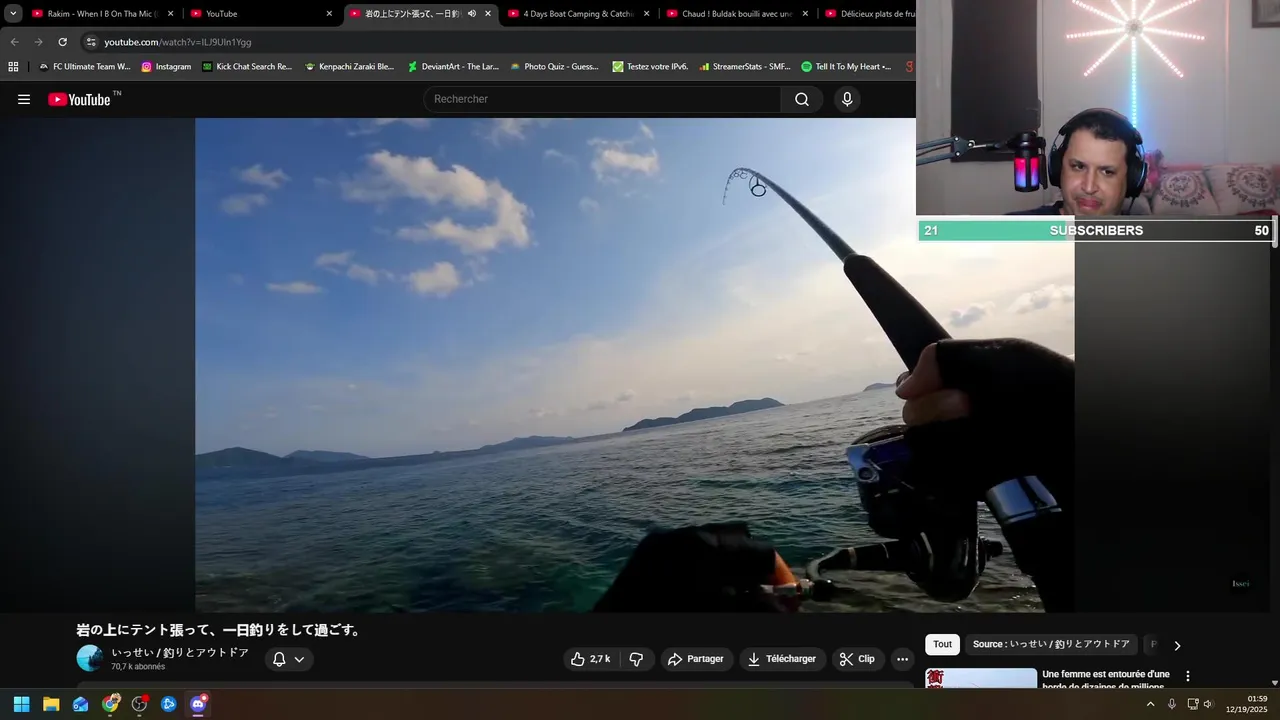The height and width of the screenshot is (720, 1280).
Task: Open the Testez votre IPv6 bookmark
Action: [x=651, y=67]
